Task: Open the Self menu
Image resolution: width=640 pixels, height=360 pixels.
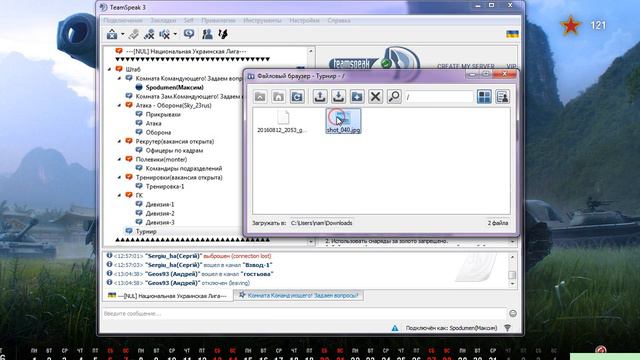Action: (x=189, y=20)
